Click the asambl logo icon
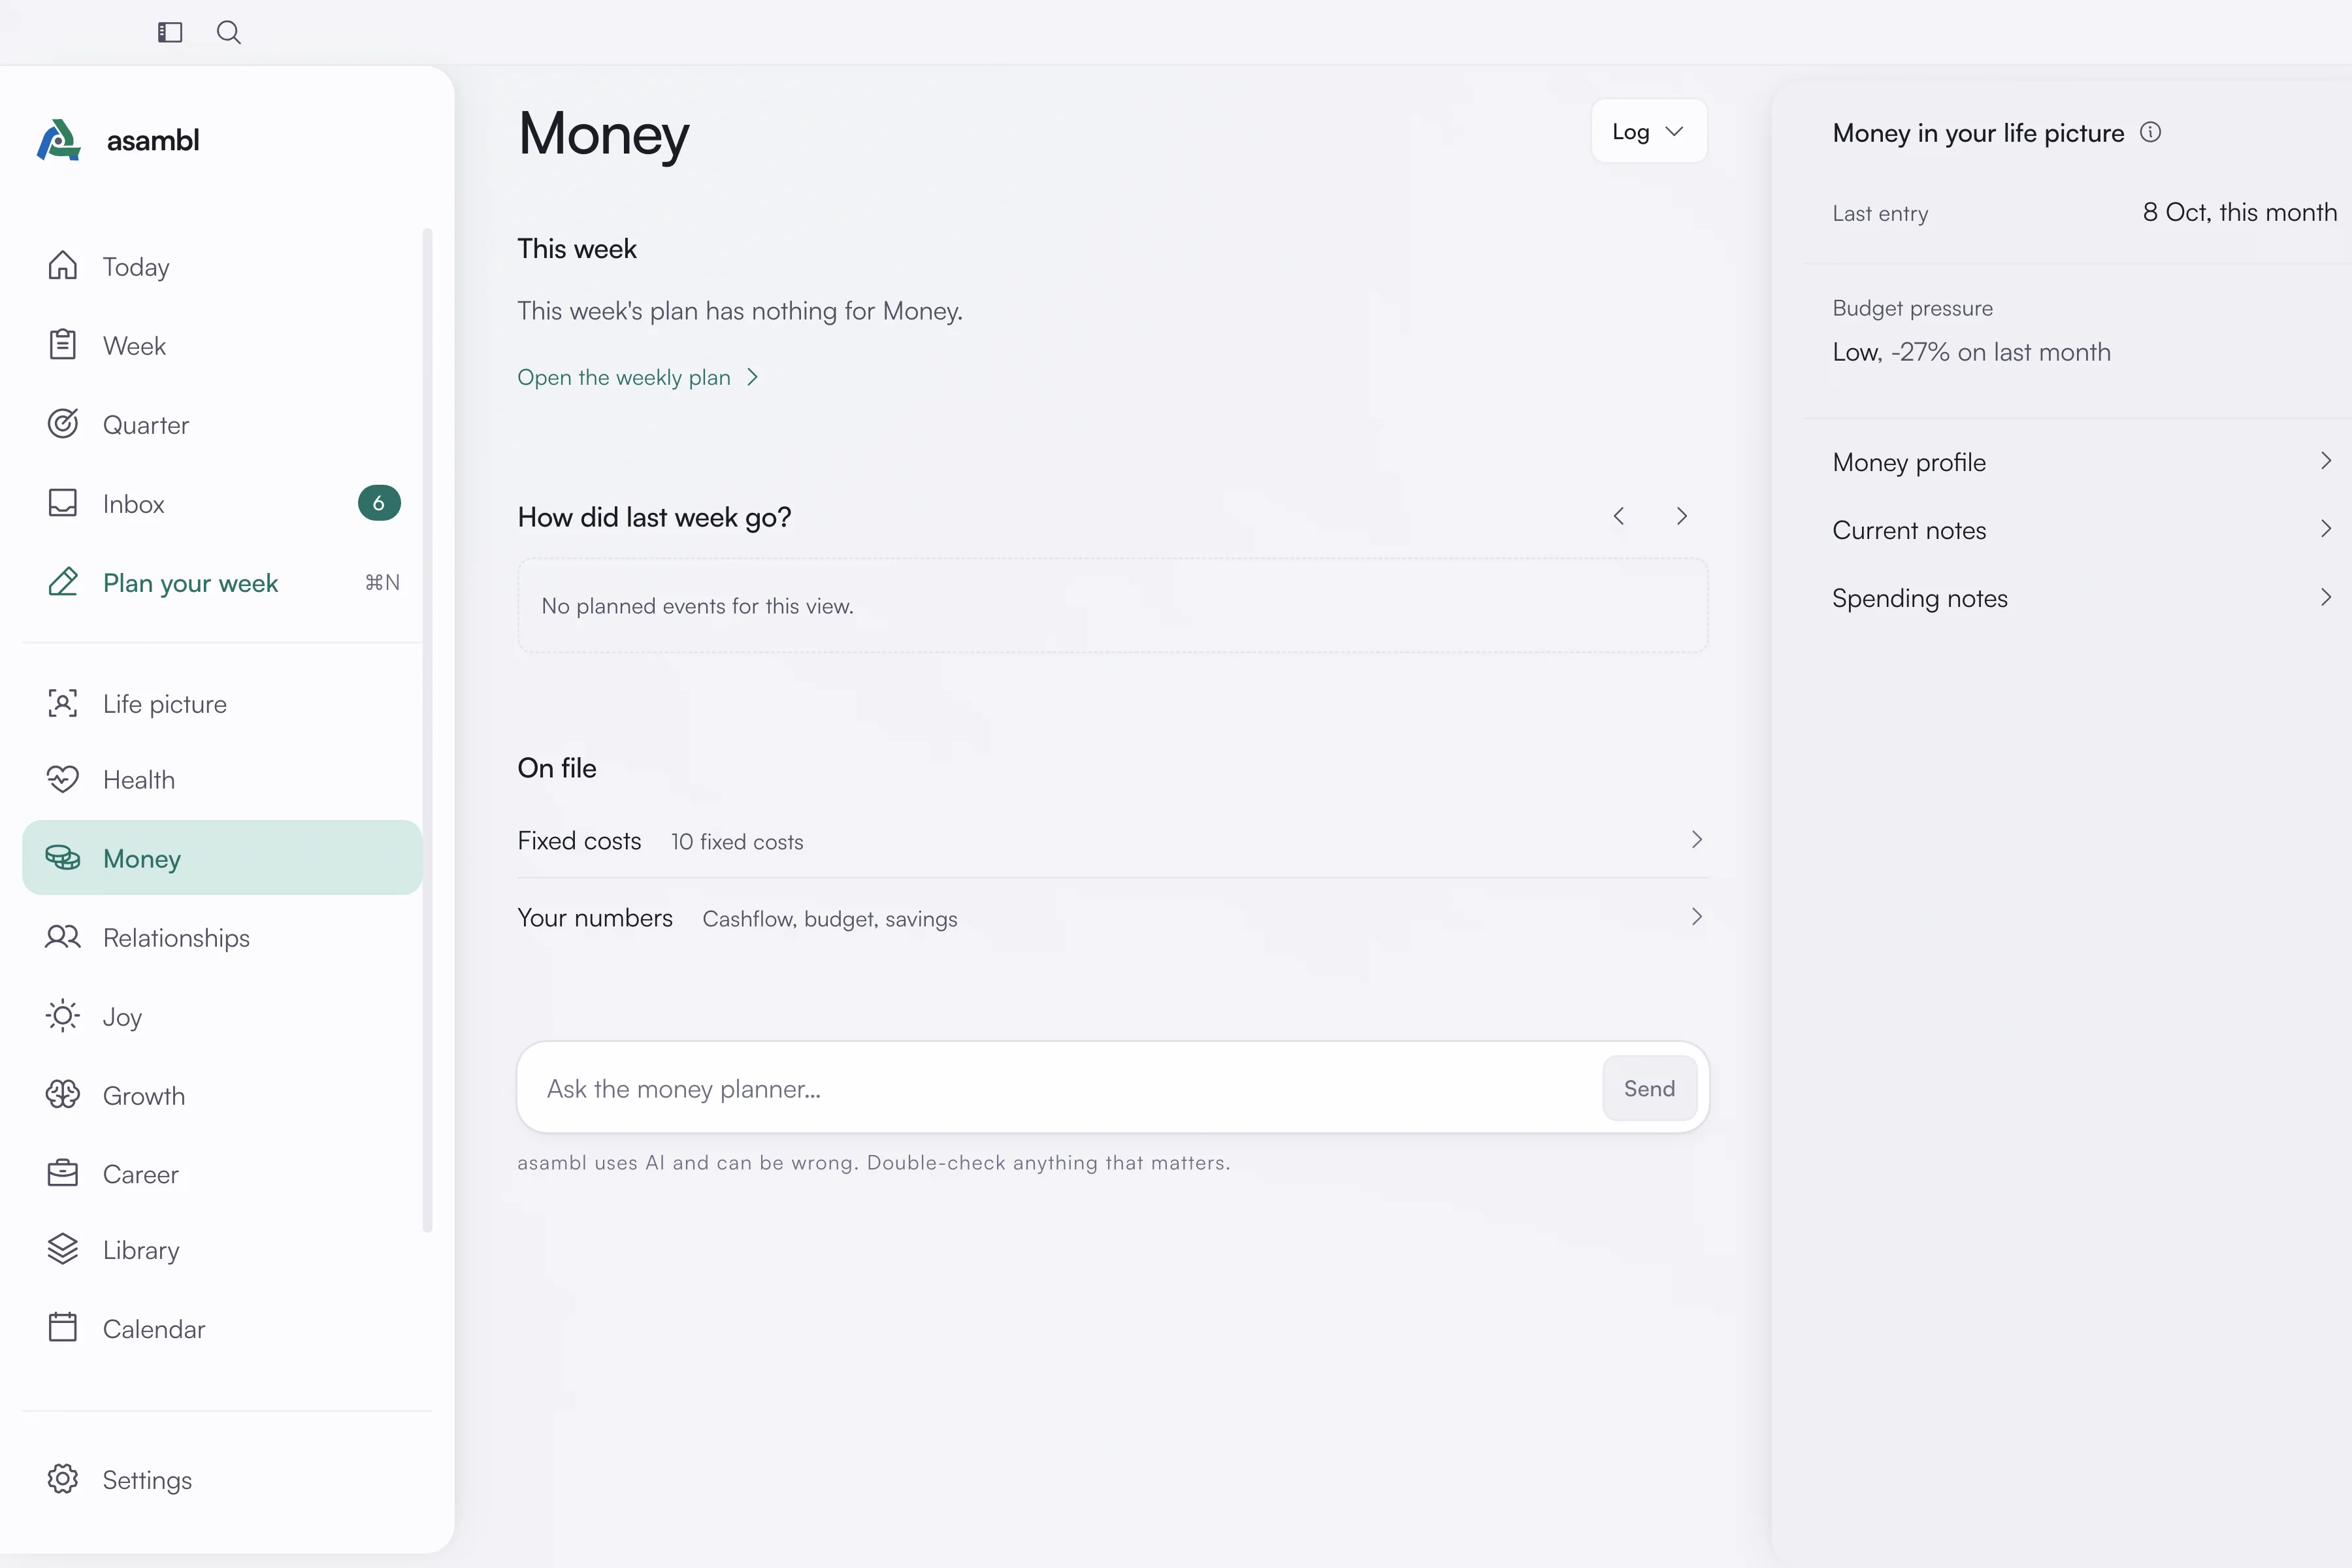2352x1568 pixels. coord(59,140)
